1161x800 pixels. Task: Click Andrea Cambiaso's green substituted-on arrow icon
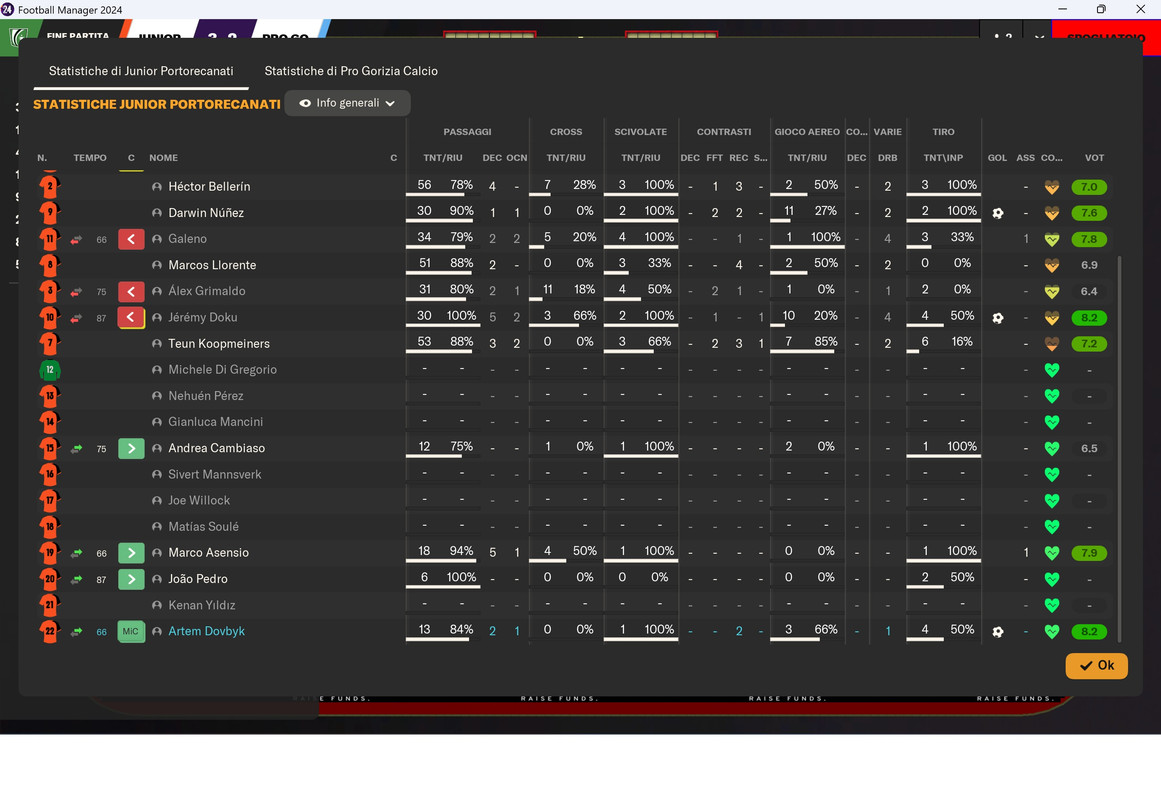pyautogui.click(x=131, y=449)
